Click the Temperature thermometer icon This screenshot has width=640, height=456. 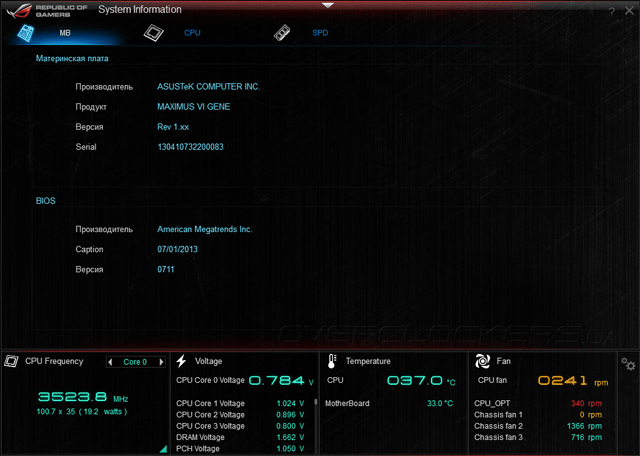pyautogui.click(x=332, y=361)
